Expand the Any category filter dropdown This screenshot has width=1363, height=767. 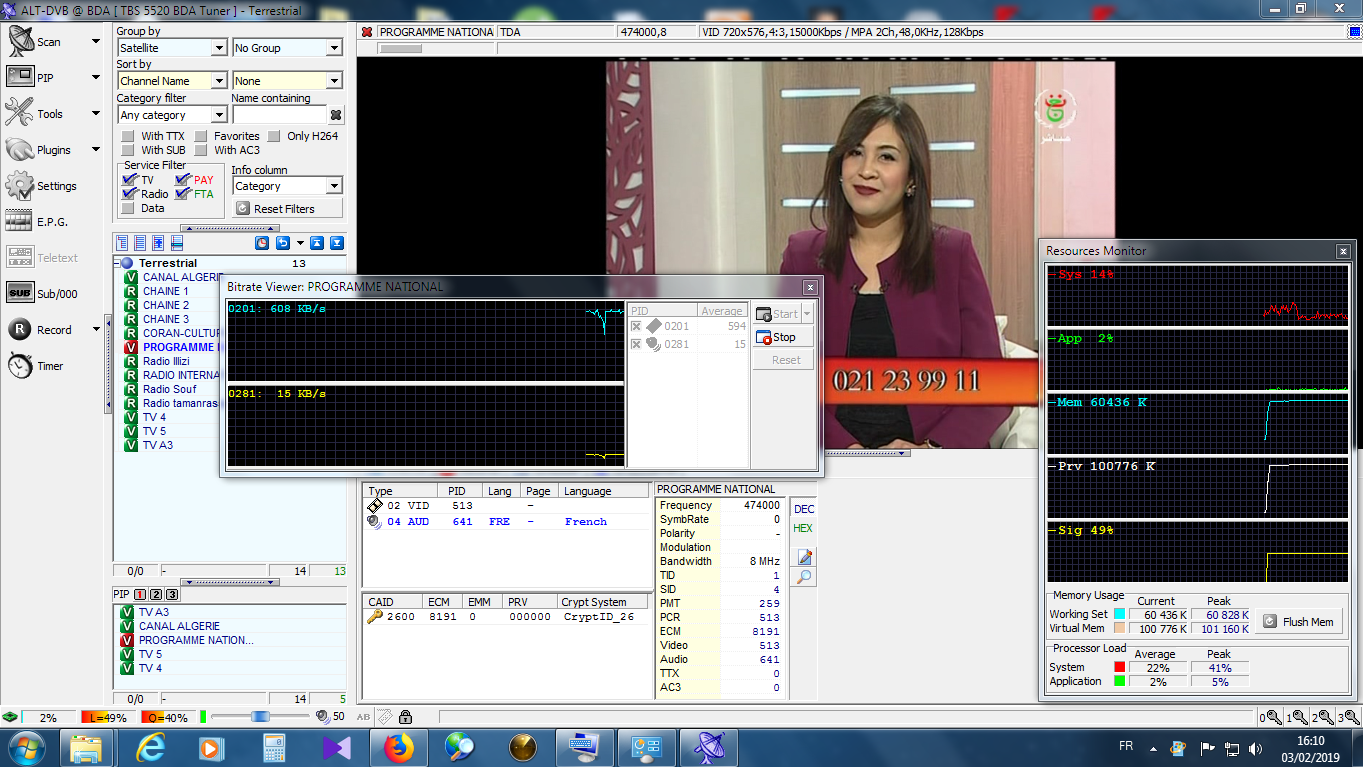pos(219,115)
